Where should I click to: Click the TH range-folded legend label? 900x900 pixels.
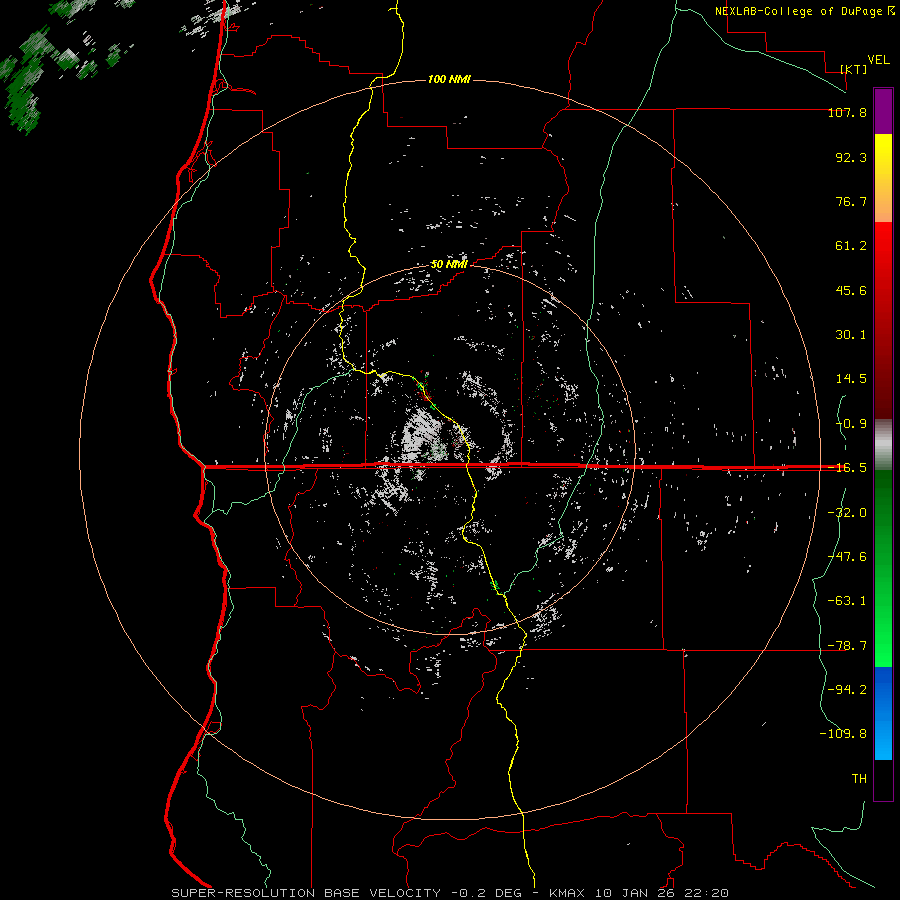coord(859,778)
